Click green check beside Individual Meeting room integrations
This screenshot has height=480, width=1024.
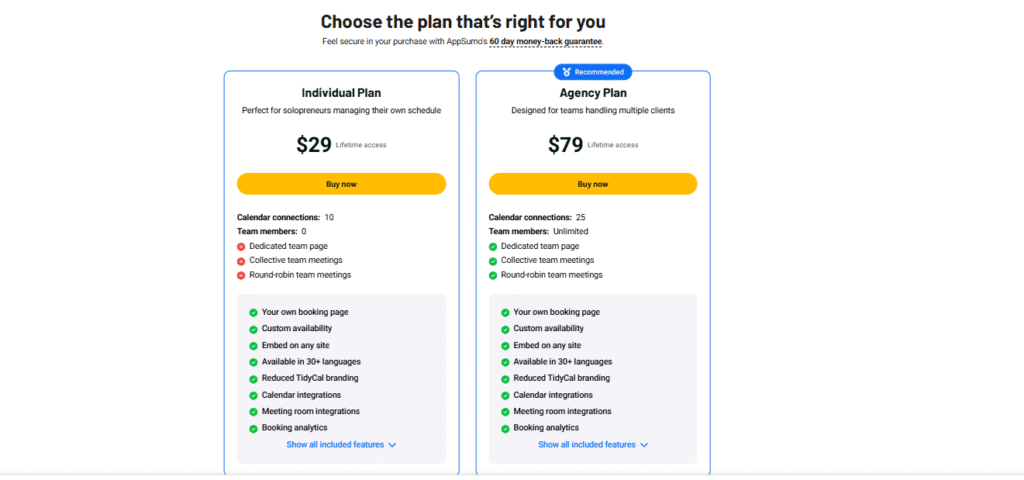[x=253, y=412]
